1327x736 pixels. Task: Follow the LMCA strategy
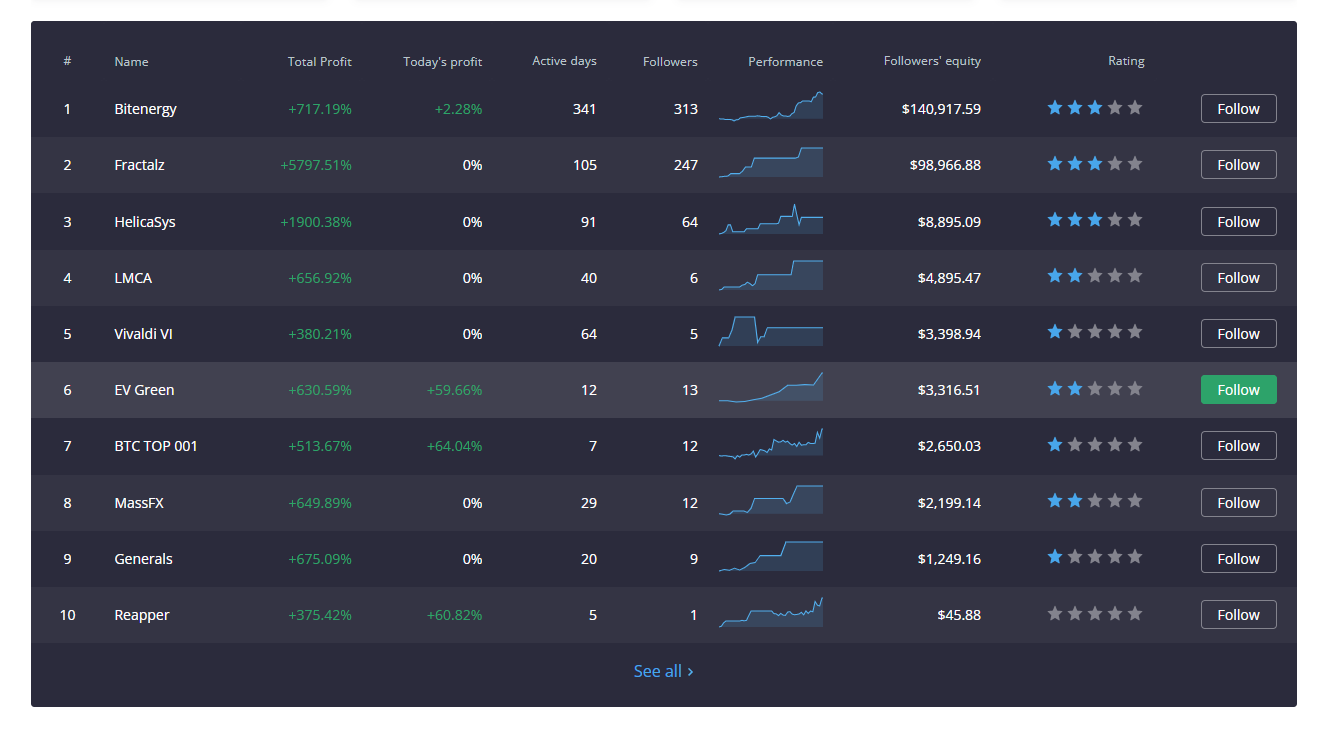coord(1238,278)
